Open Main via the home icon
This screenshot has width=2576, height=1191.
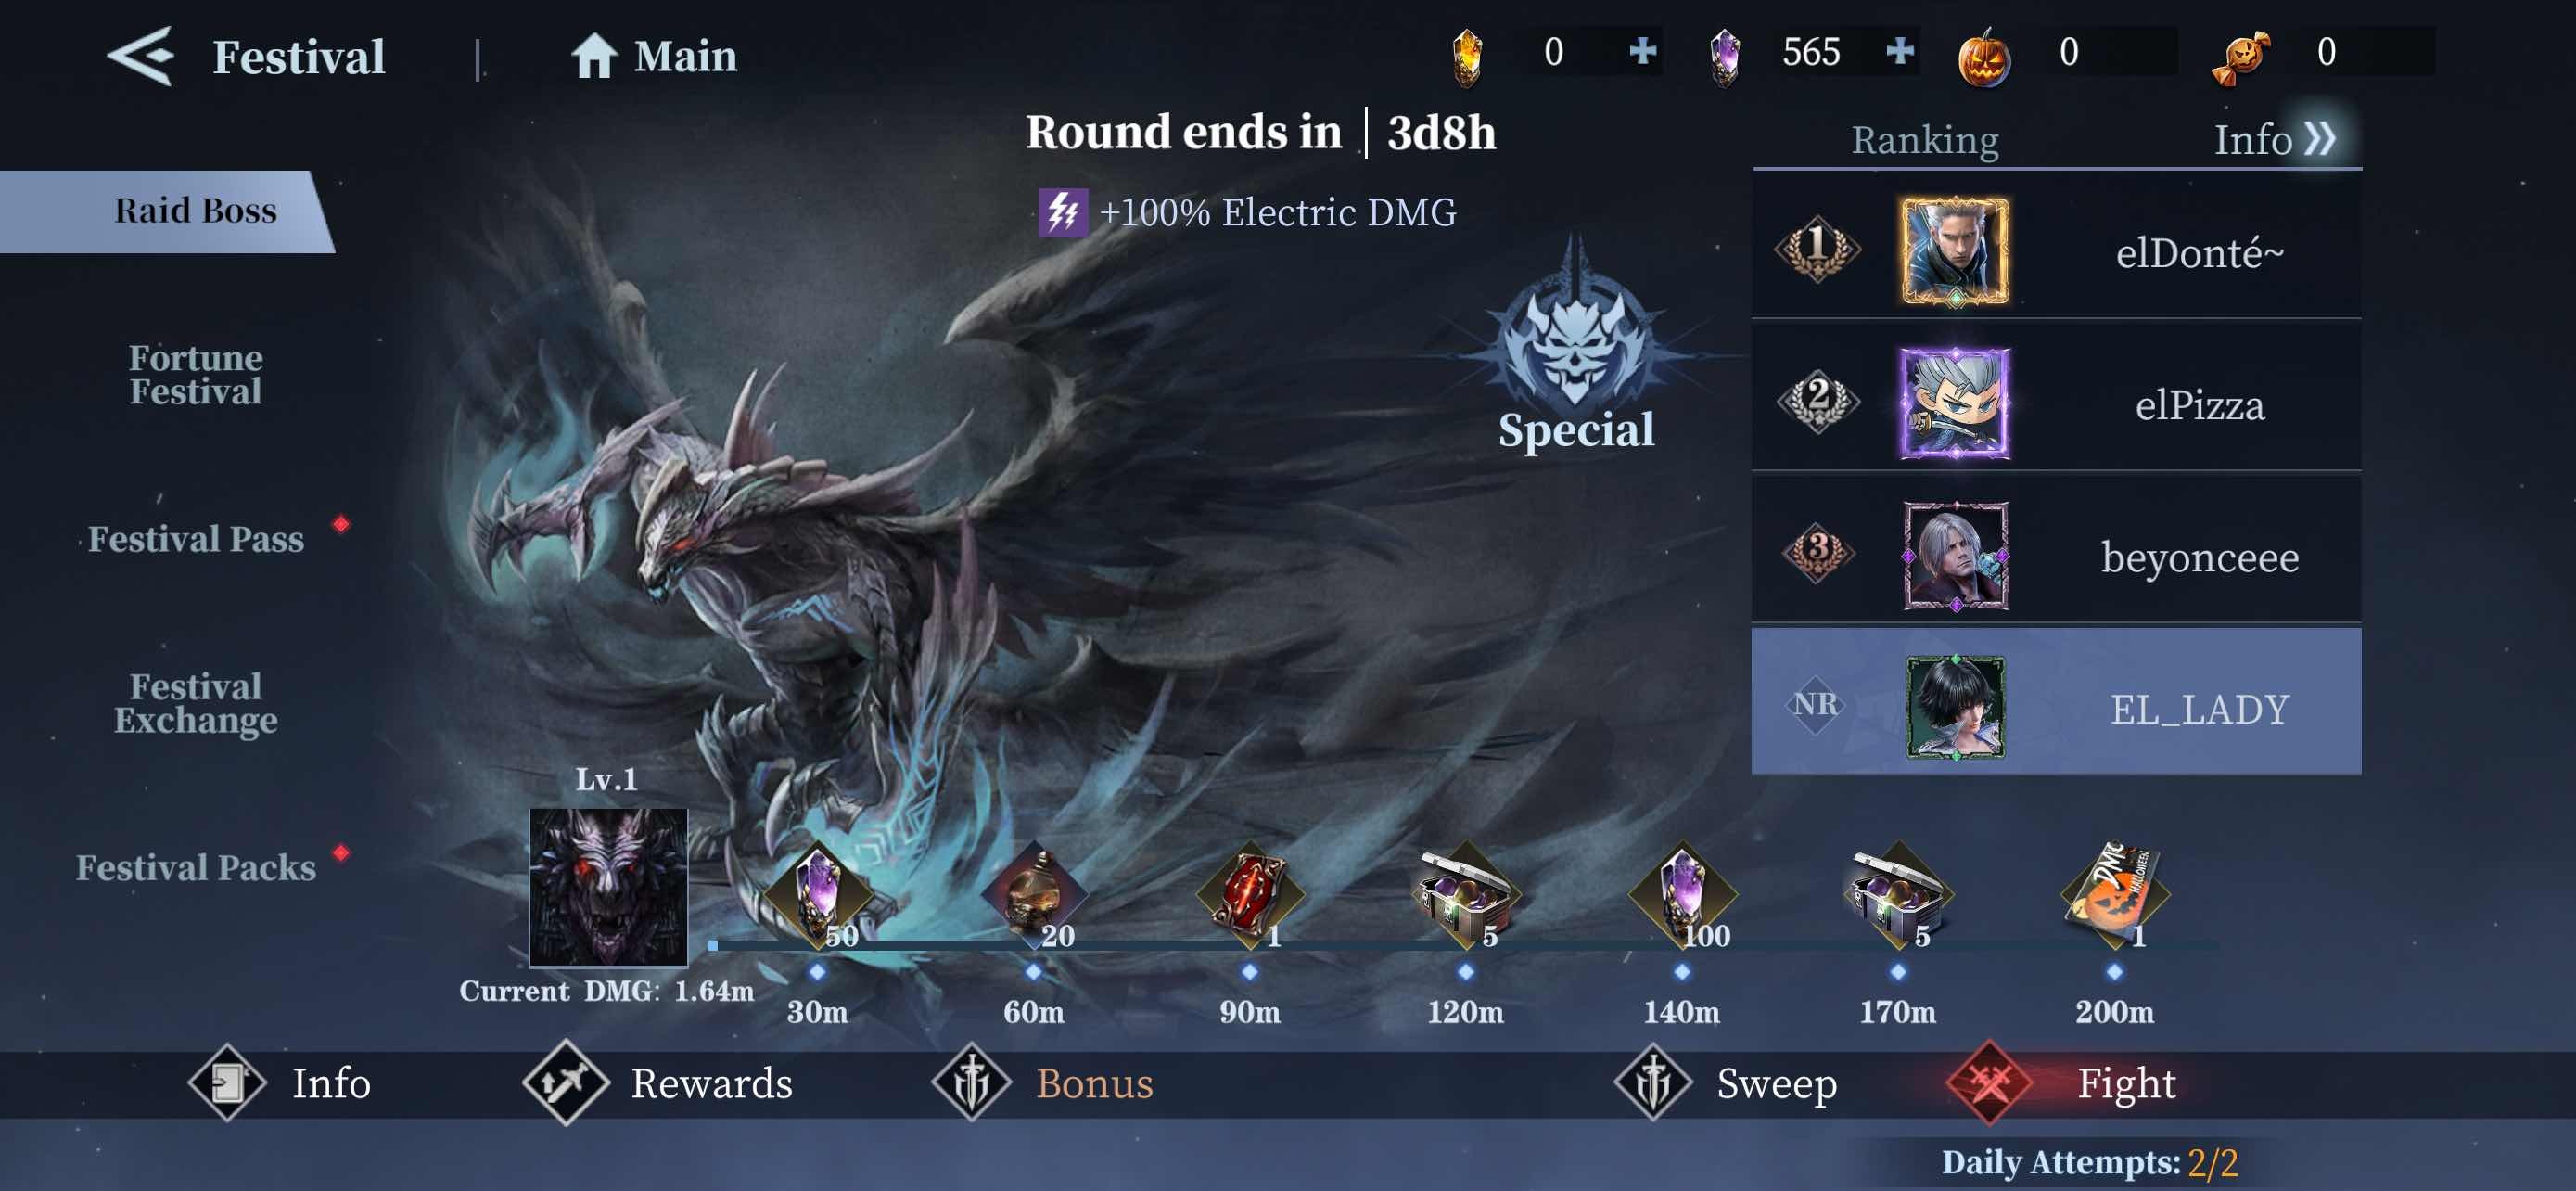594,56
